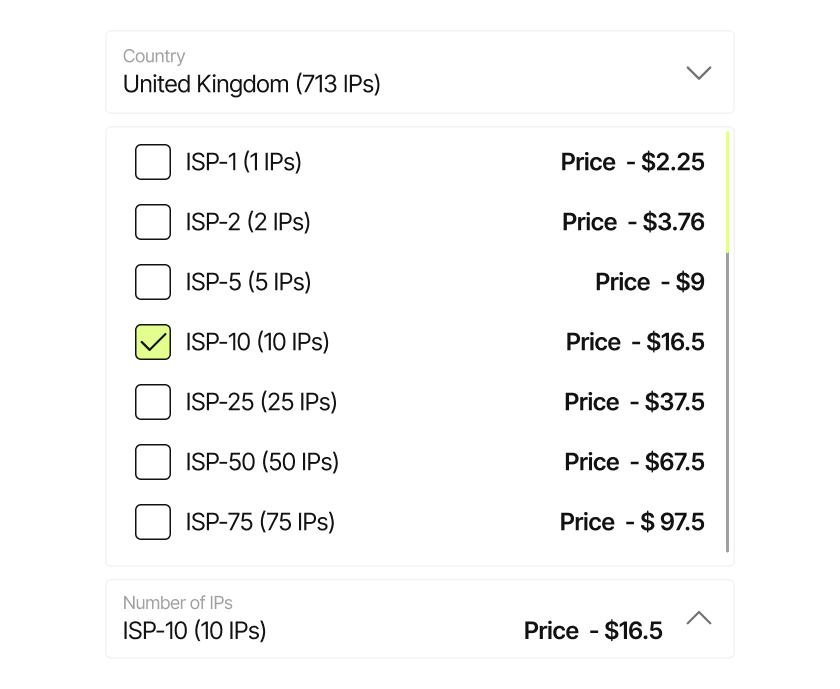Click the list scrollbar thumb
This screenshot has width=840, height=689.
pos(728,190)
